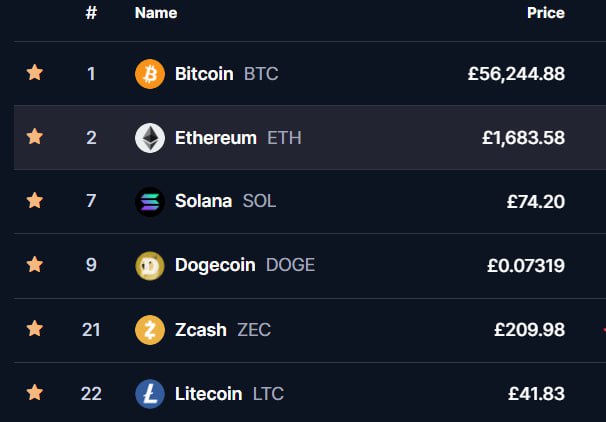Screen dimensions: 606x422
Task: Click the Dogecoin logo icon
Action: 149,266
